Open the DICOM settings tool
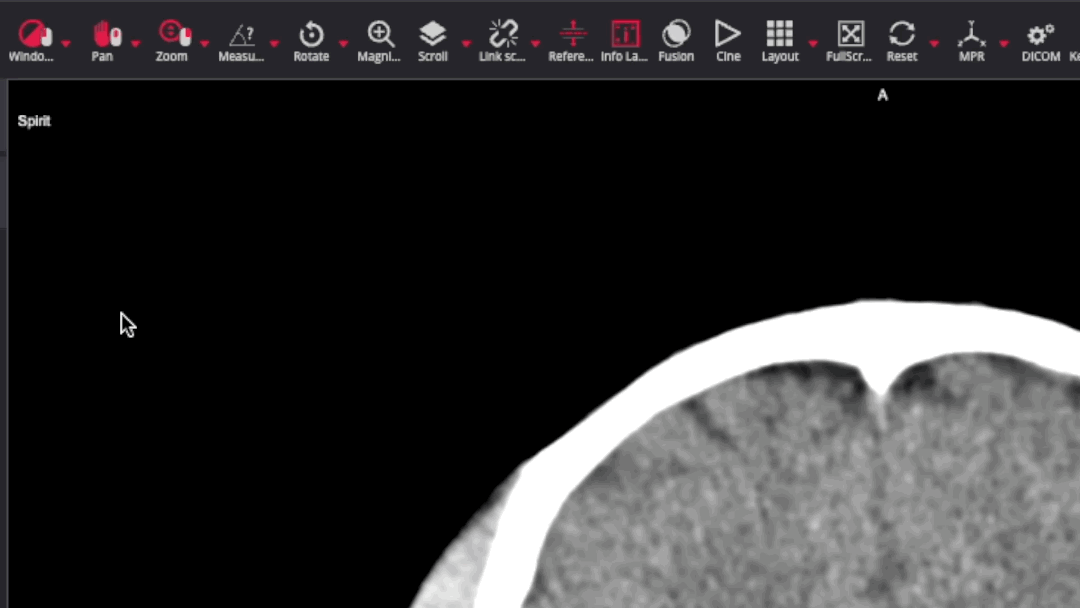Screen dimensions: 1080x608 [x=1041, y=41]
